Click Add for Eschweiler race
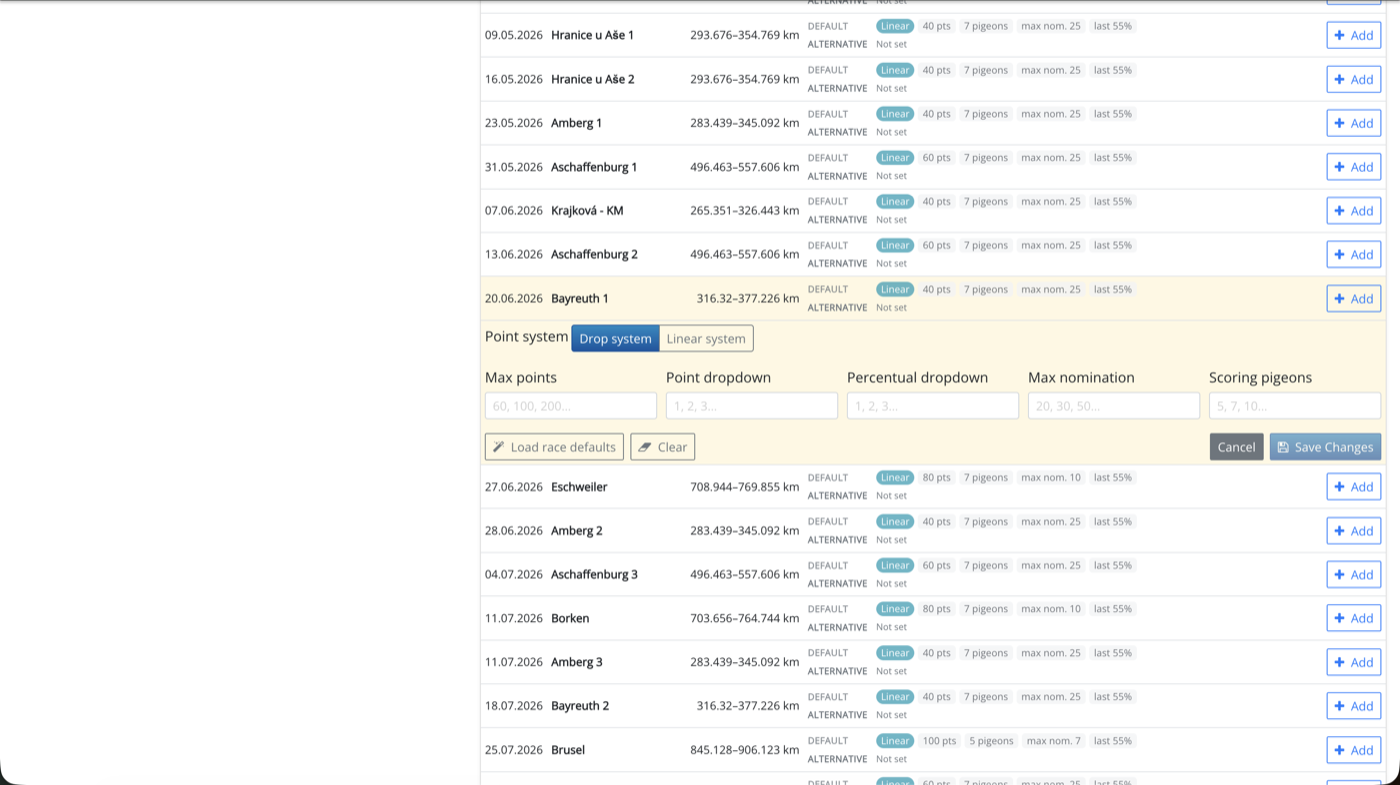 coord(1353,487)
